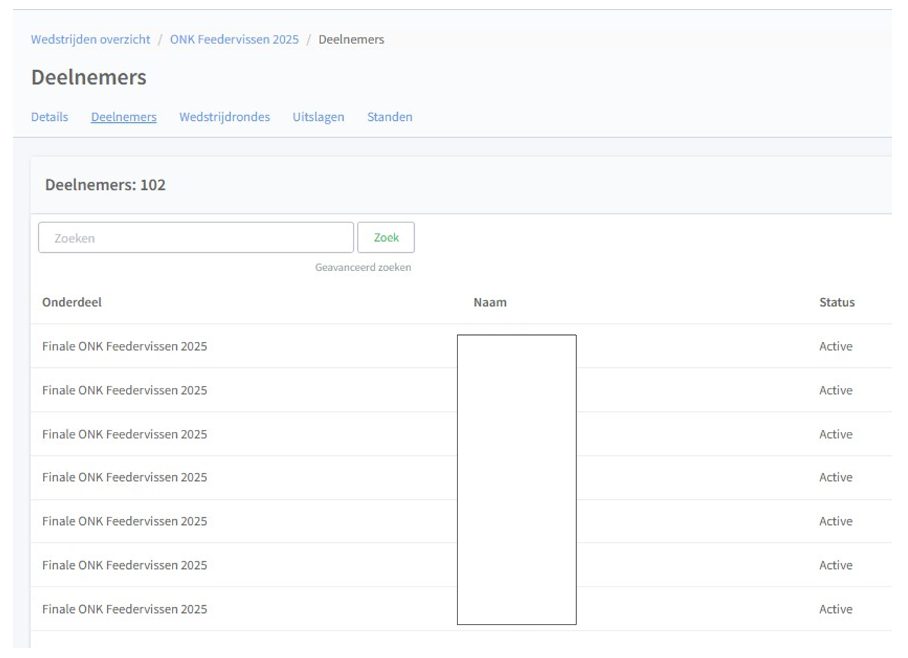Sort by the Status column header
This screenshot has height=658, width=908.
(x=836, y=302)
